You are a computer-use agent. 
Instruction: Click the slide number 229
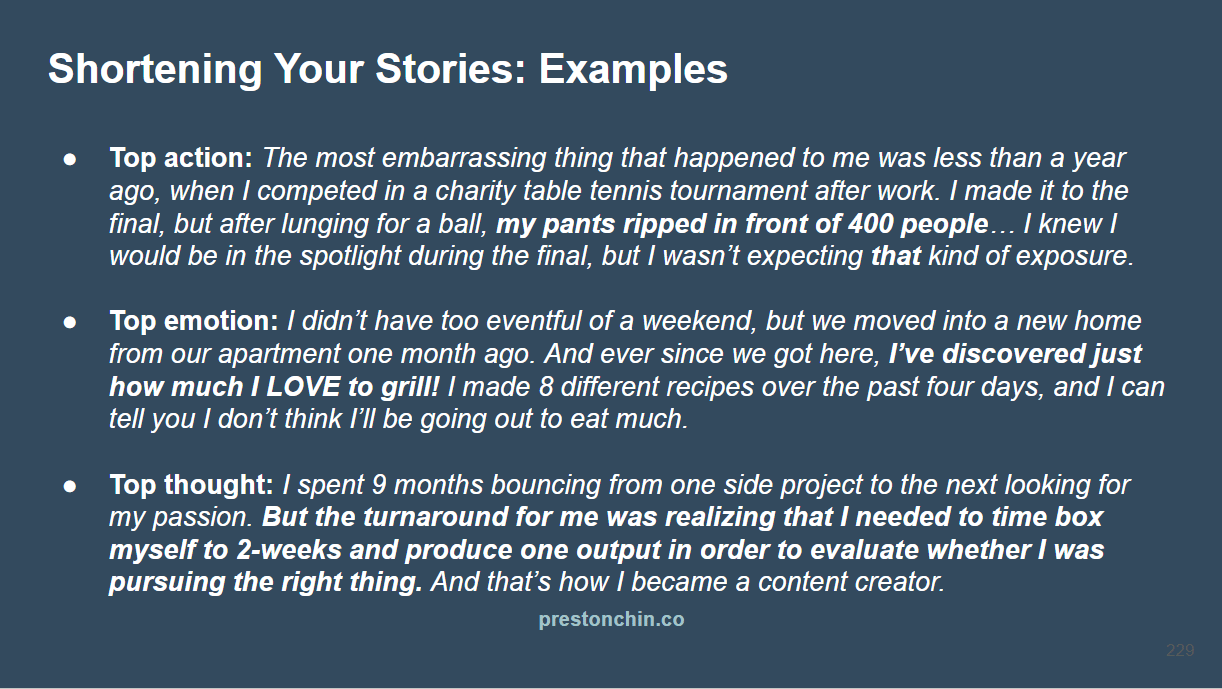1180,651
